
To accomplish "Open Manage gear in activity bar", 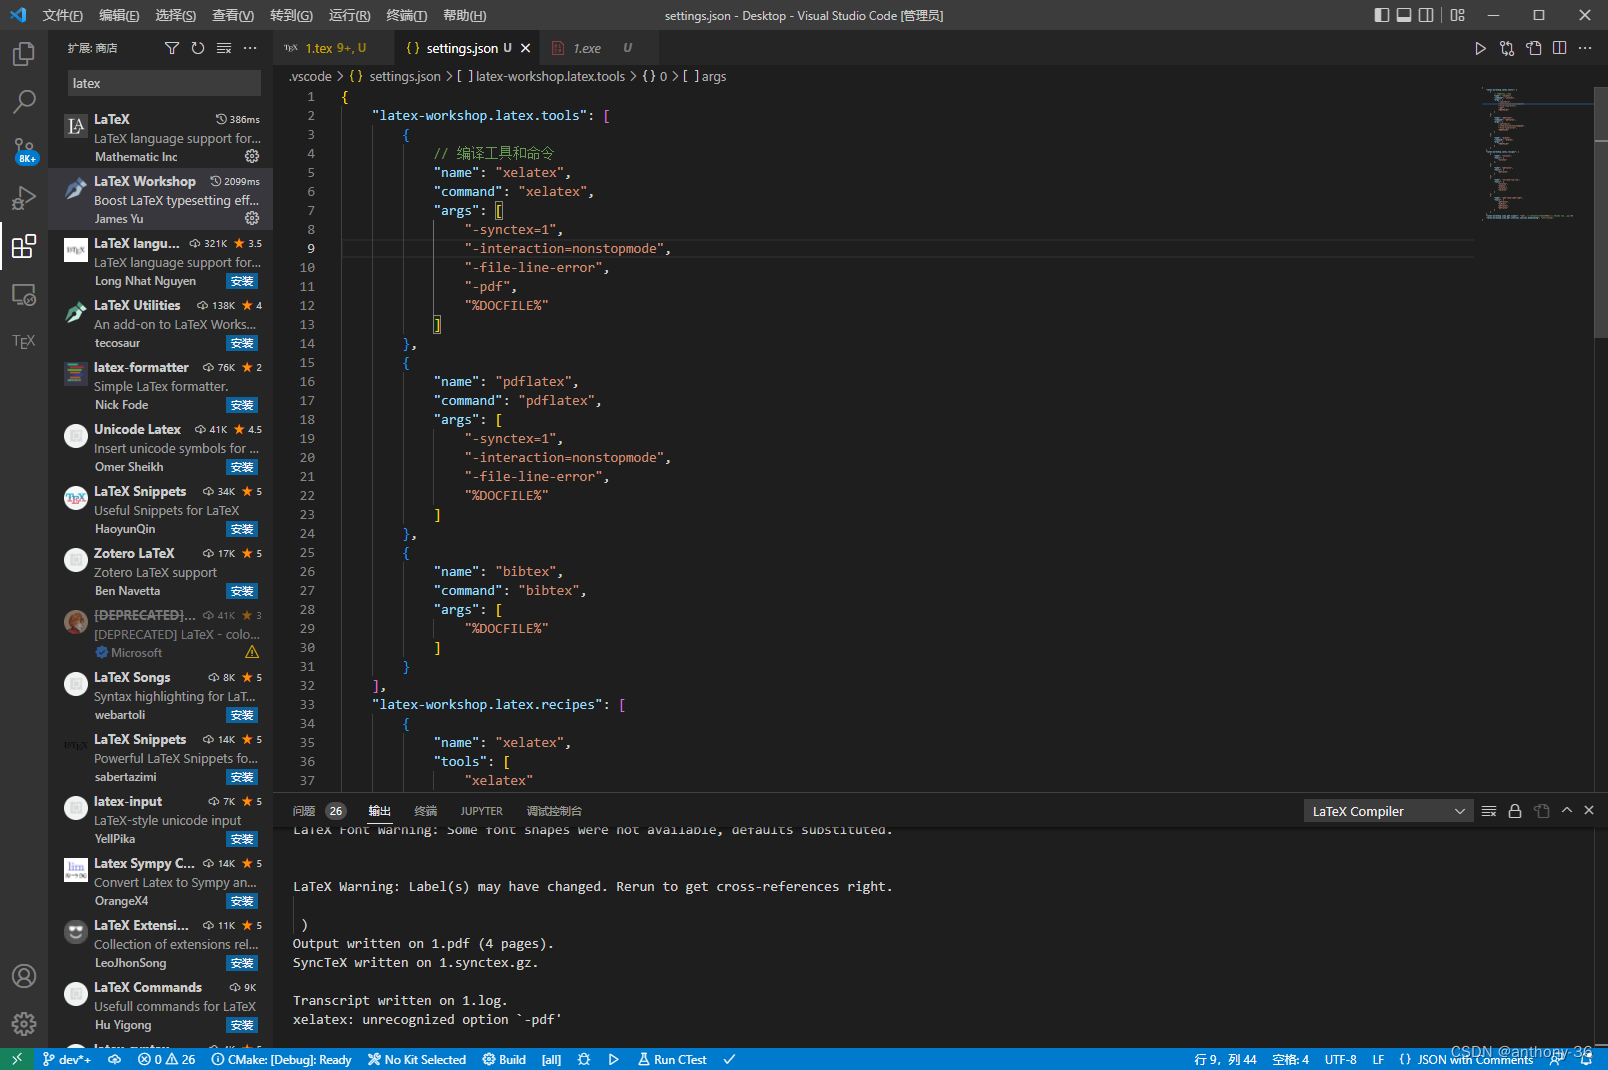I will pyautogui.click(x=24, y=1024).
